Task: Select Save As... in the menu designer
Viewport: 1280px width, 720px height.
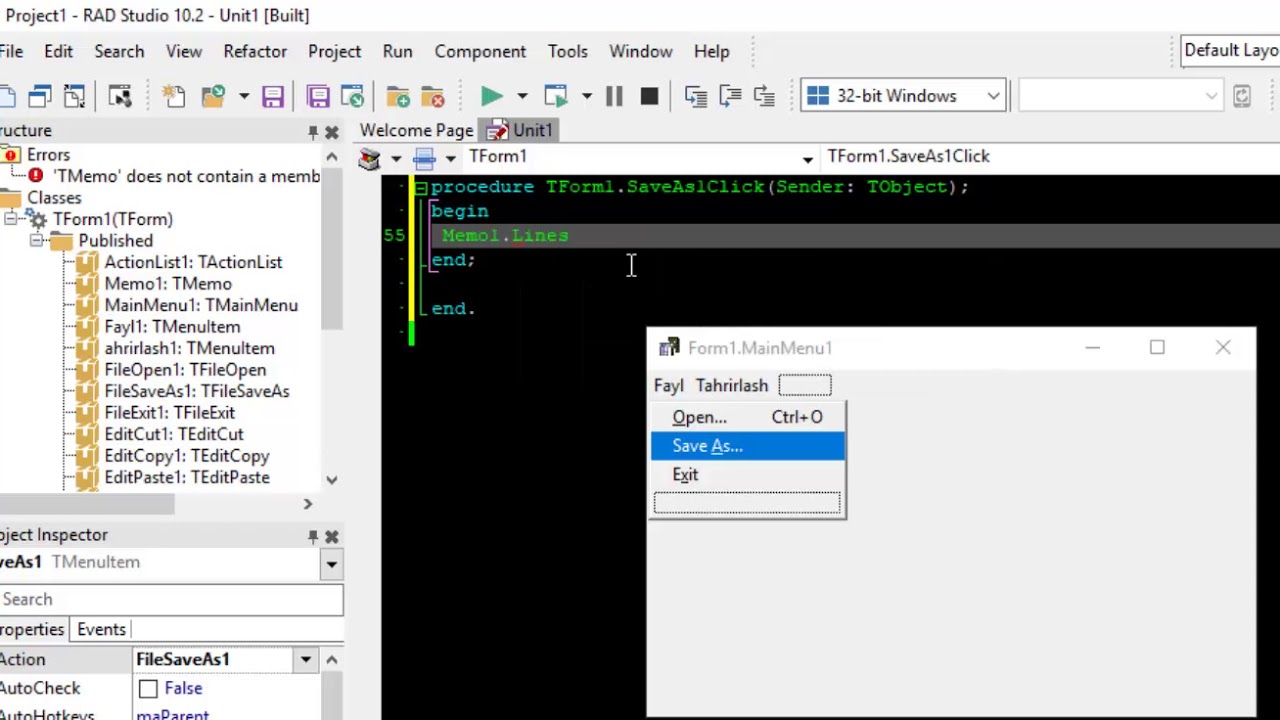Action: [747, 446]
